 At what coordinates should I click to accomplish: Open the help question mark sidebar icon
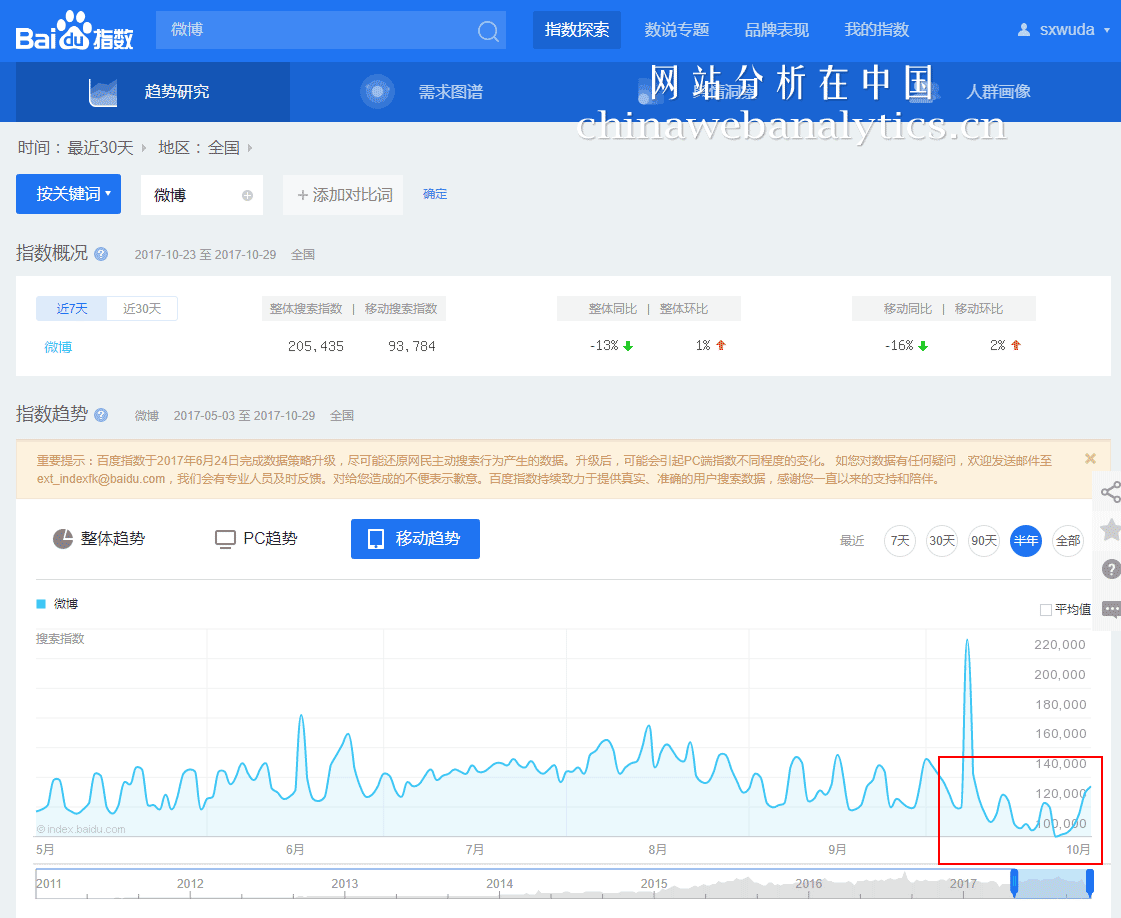[x=1109, y=569]
